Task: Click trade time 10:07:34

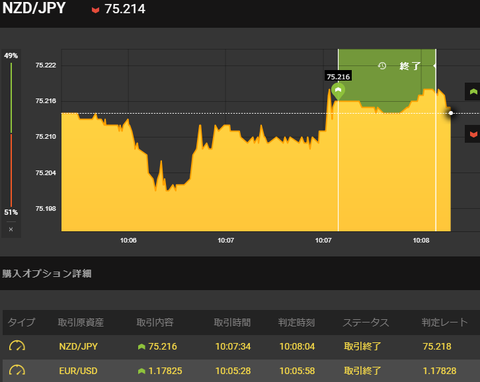Action: 233,346
